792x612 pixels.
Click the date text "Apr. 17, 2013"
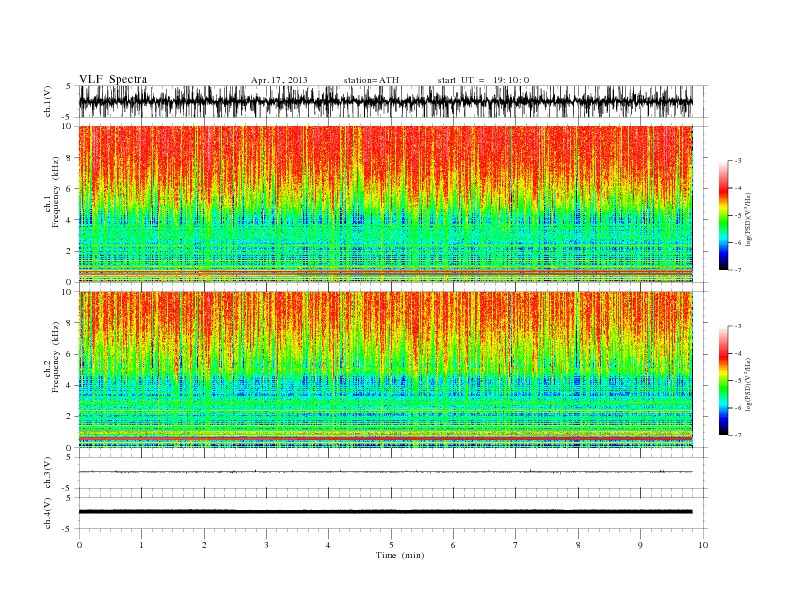[279, 80]
